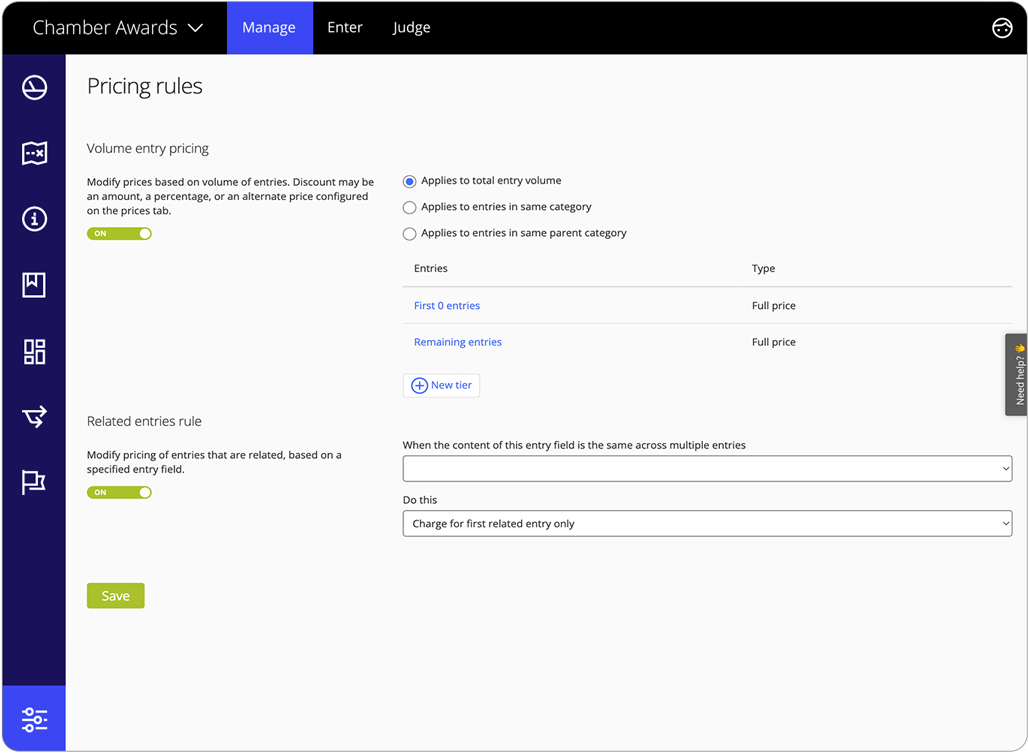Open the settings sliders icon at sidebar bottom
Screen dimensions: 1028x755
tap(34, 719)
